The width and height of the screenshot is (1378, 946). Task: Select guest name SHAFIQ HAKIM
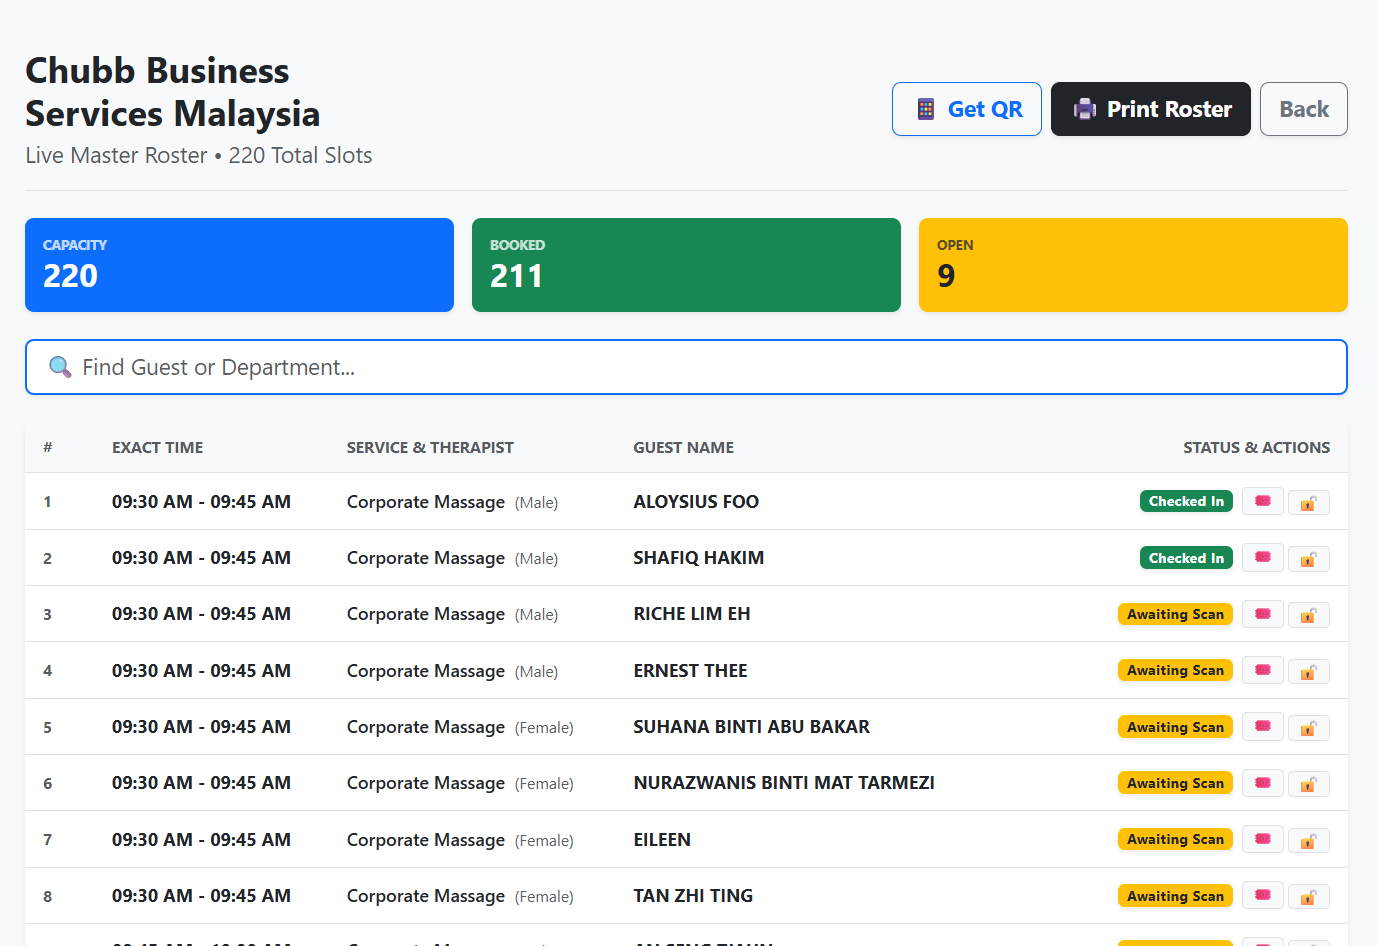pyautogui.click(x=699, y=558)
